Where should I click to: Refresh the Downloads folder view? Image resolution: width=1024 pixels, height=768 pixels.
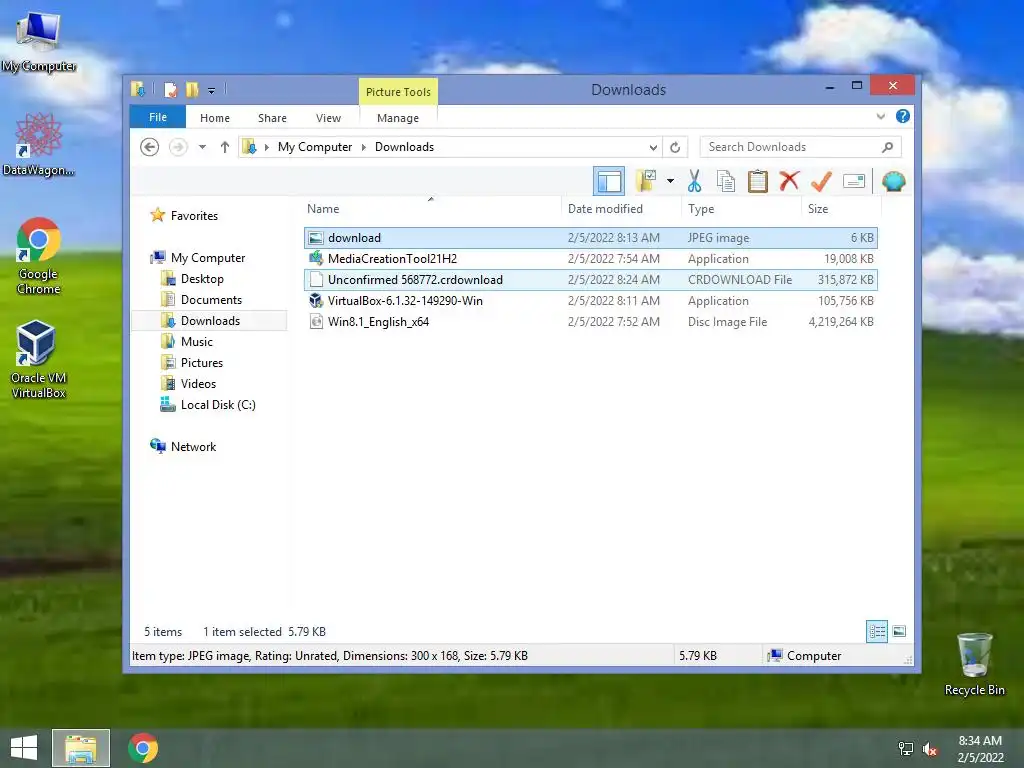click(x=675, y=148)
